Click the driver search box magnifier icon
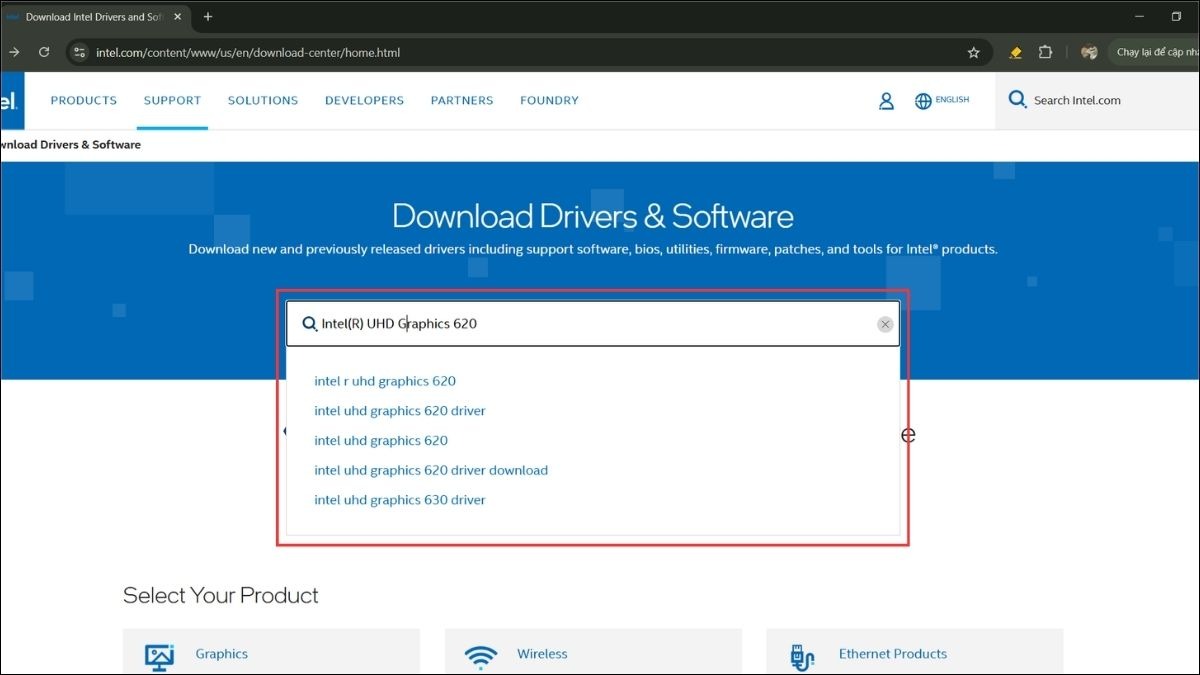 click(309, 324)
